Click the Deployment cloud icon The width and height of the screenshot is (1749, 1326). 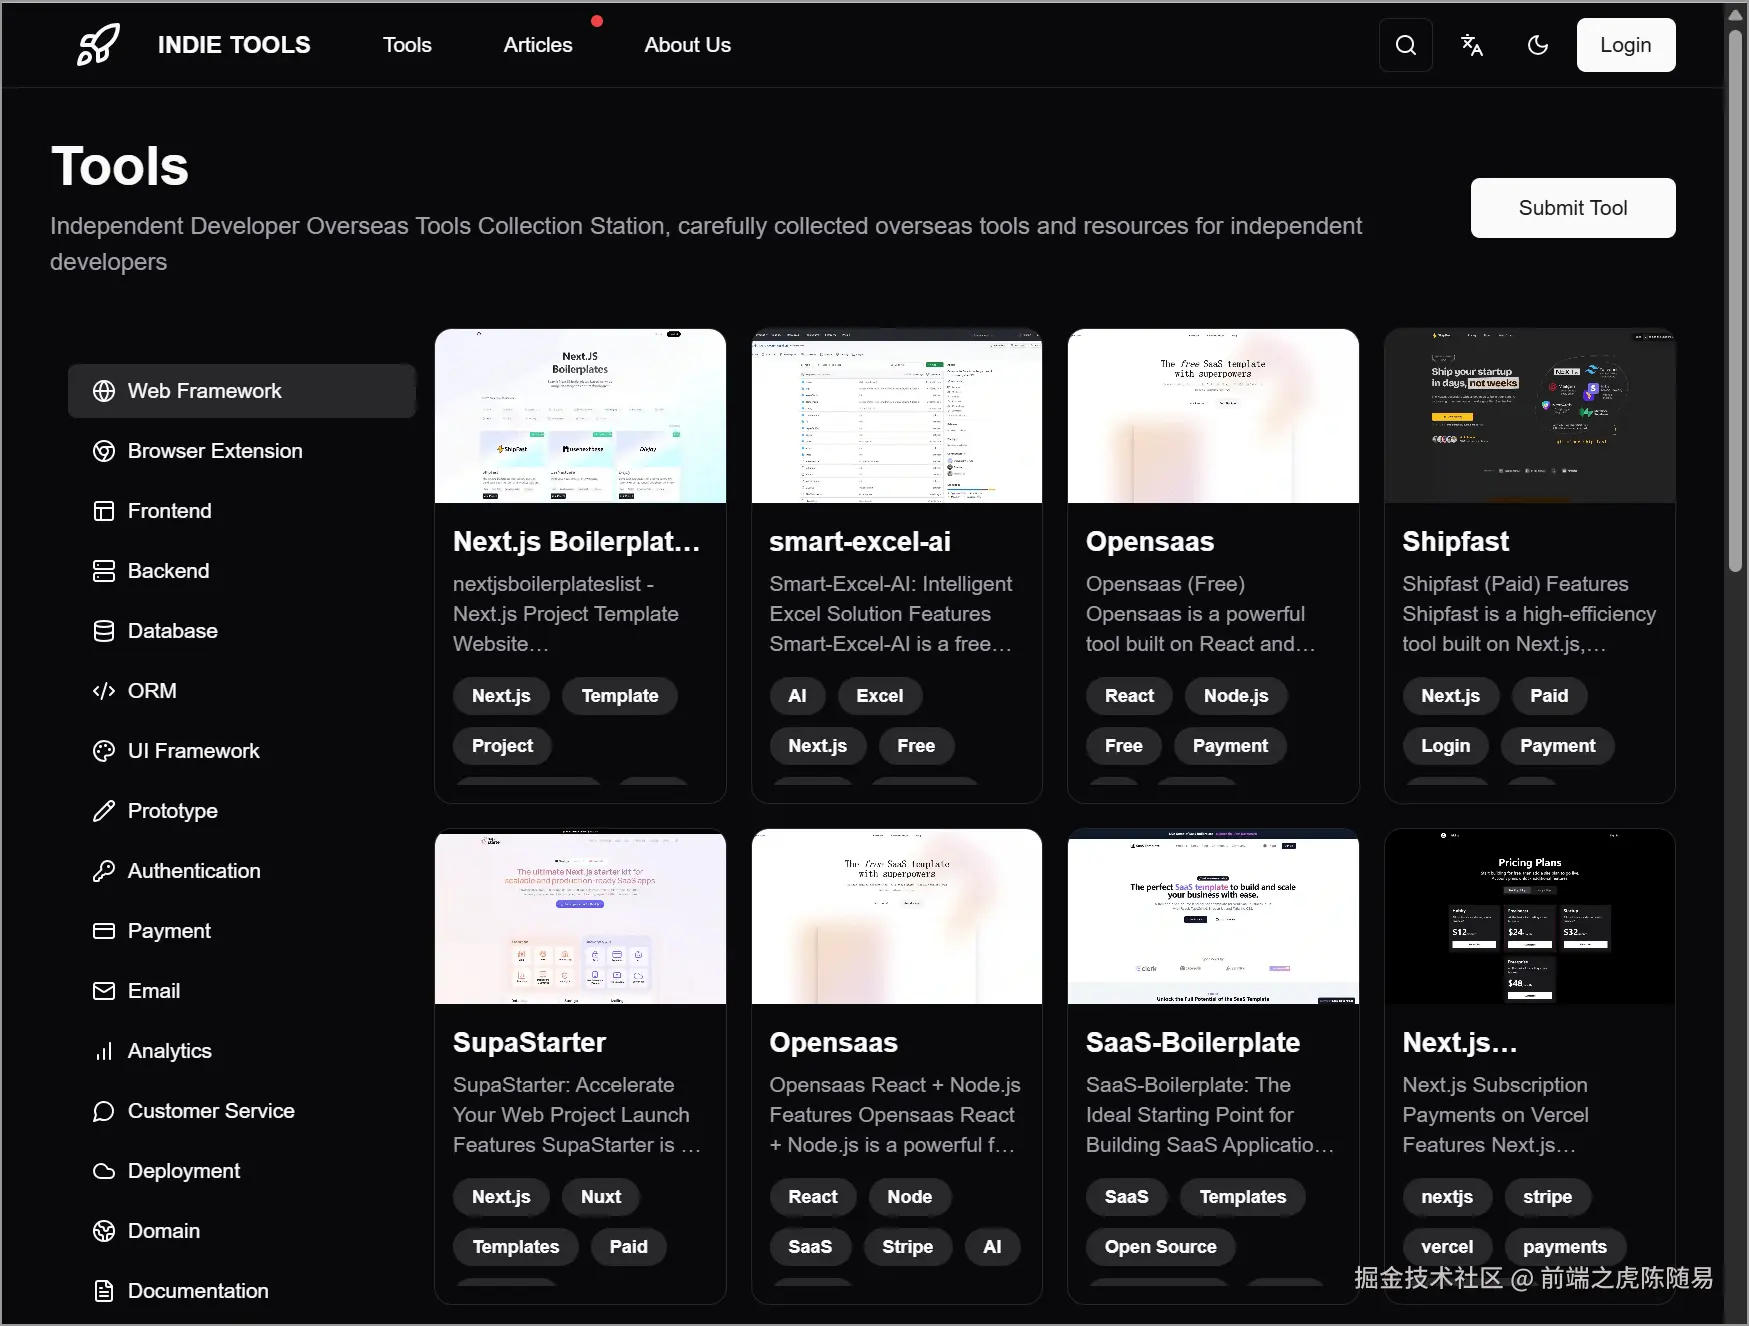[104, 1171]
